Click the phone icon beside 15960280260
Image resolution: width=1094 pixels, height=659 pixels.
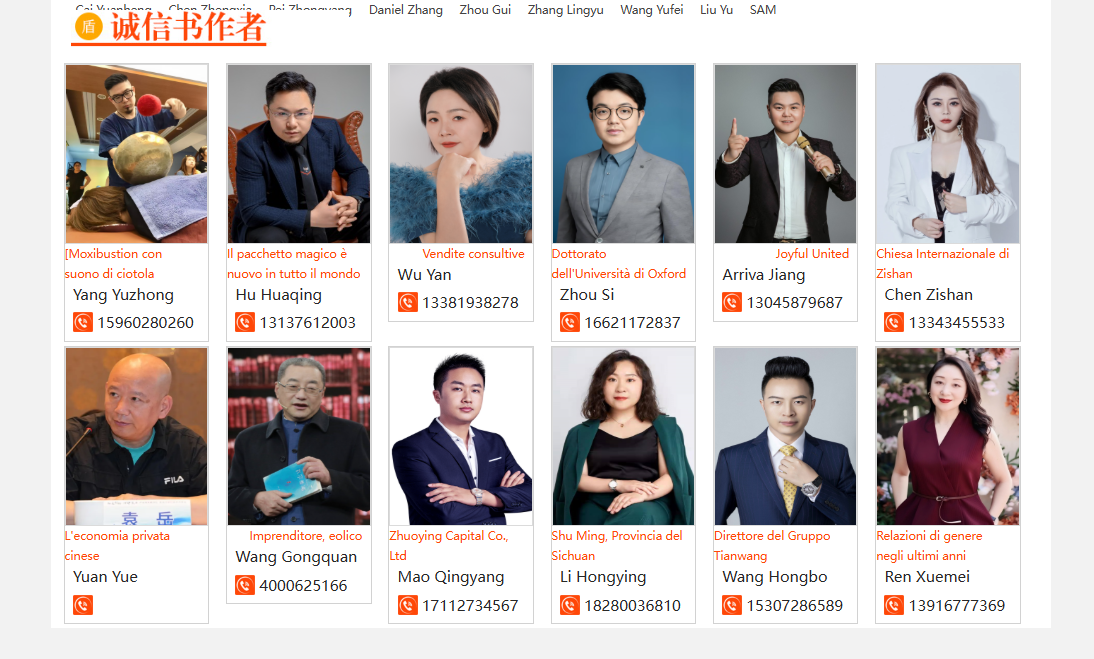tap(82, 322)
